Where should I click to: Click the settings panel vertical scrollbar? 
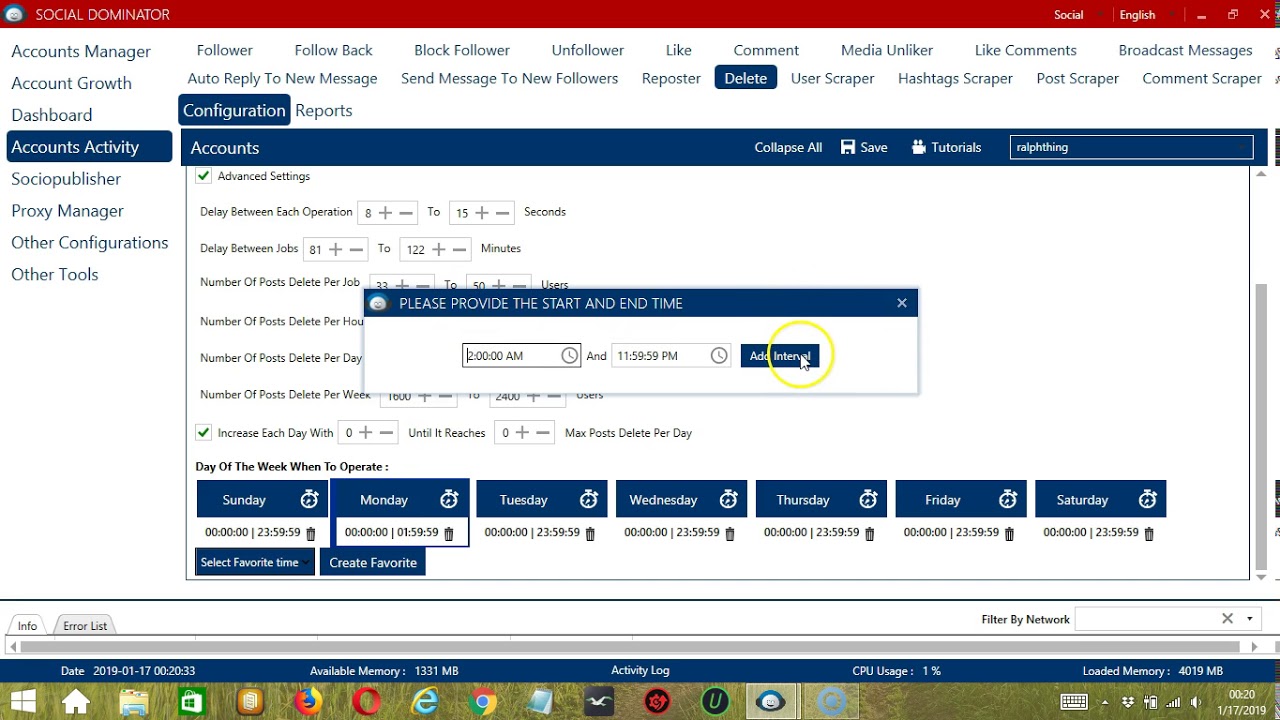1261,425
